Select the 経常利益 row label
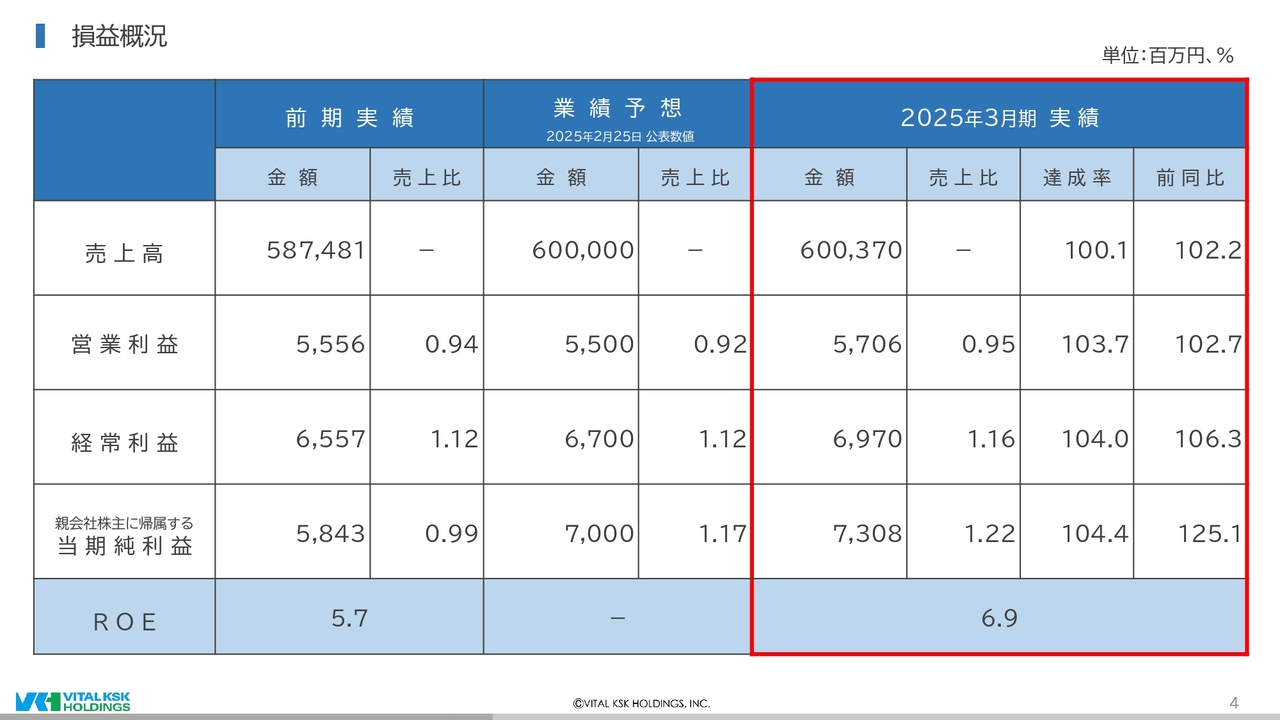This screenshot has height=720, width=1280. [x=124, y=443]
